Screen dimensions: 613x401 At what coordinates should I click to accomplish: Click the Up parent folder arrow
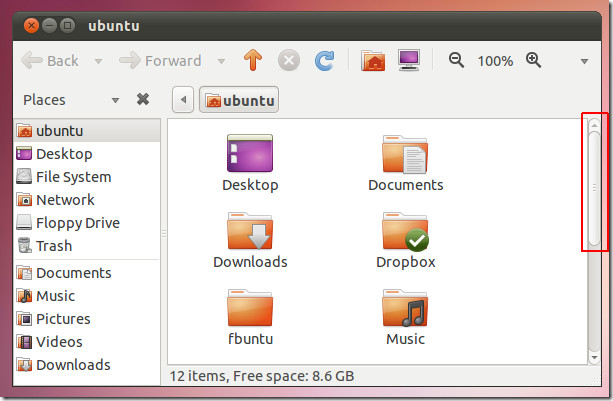[x=252, y=61]
